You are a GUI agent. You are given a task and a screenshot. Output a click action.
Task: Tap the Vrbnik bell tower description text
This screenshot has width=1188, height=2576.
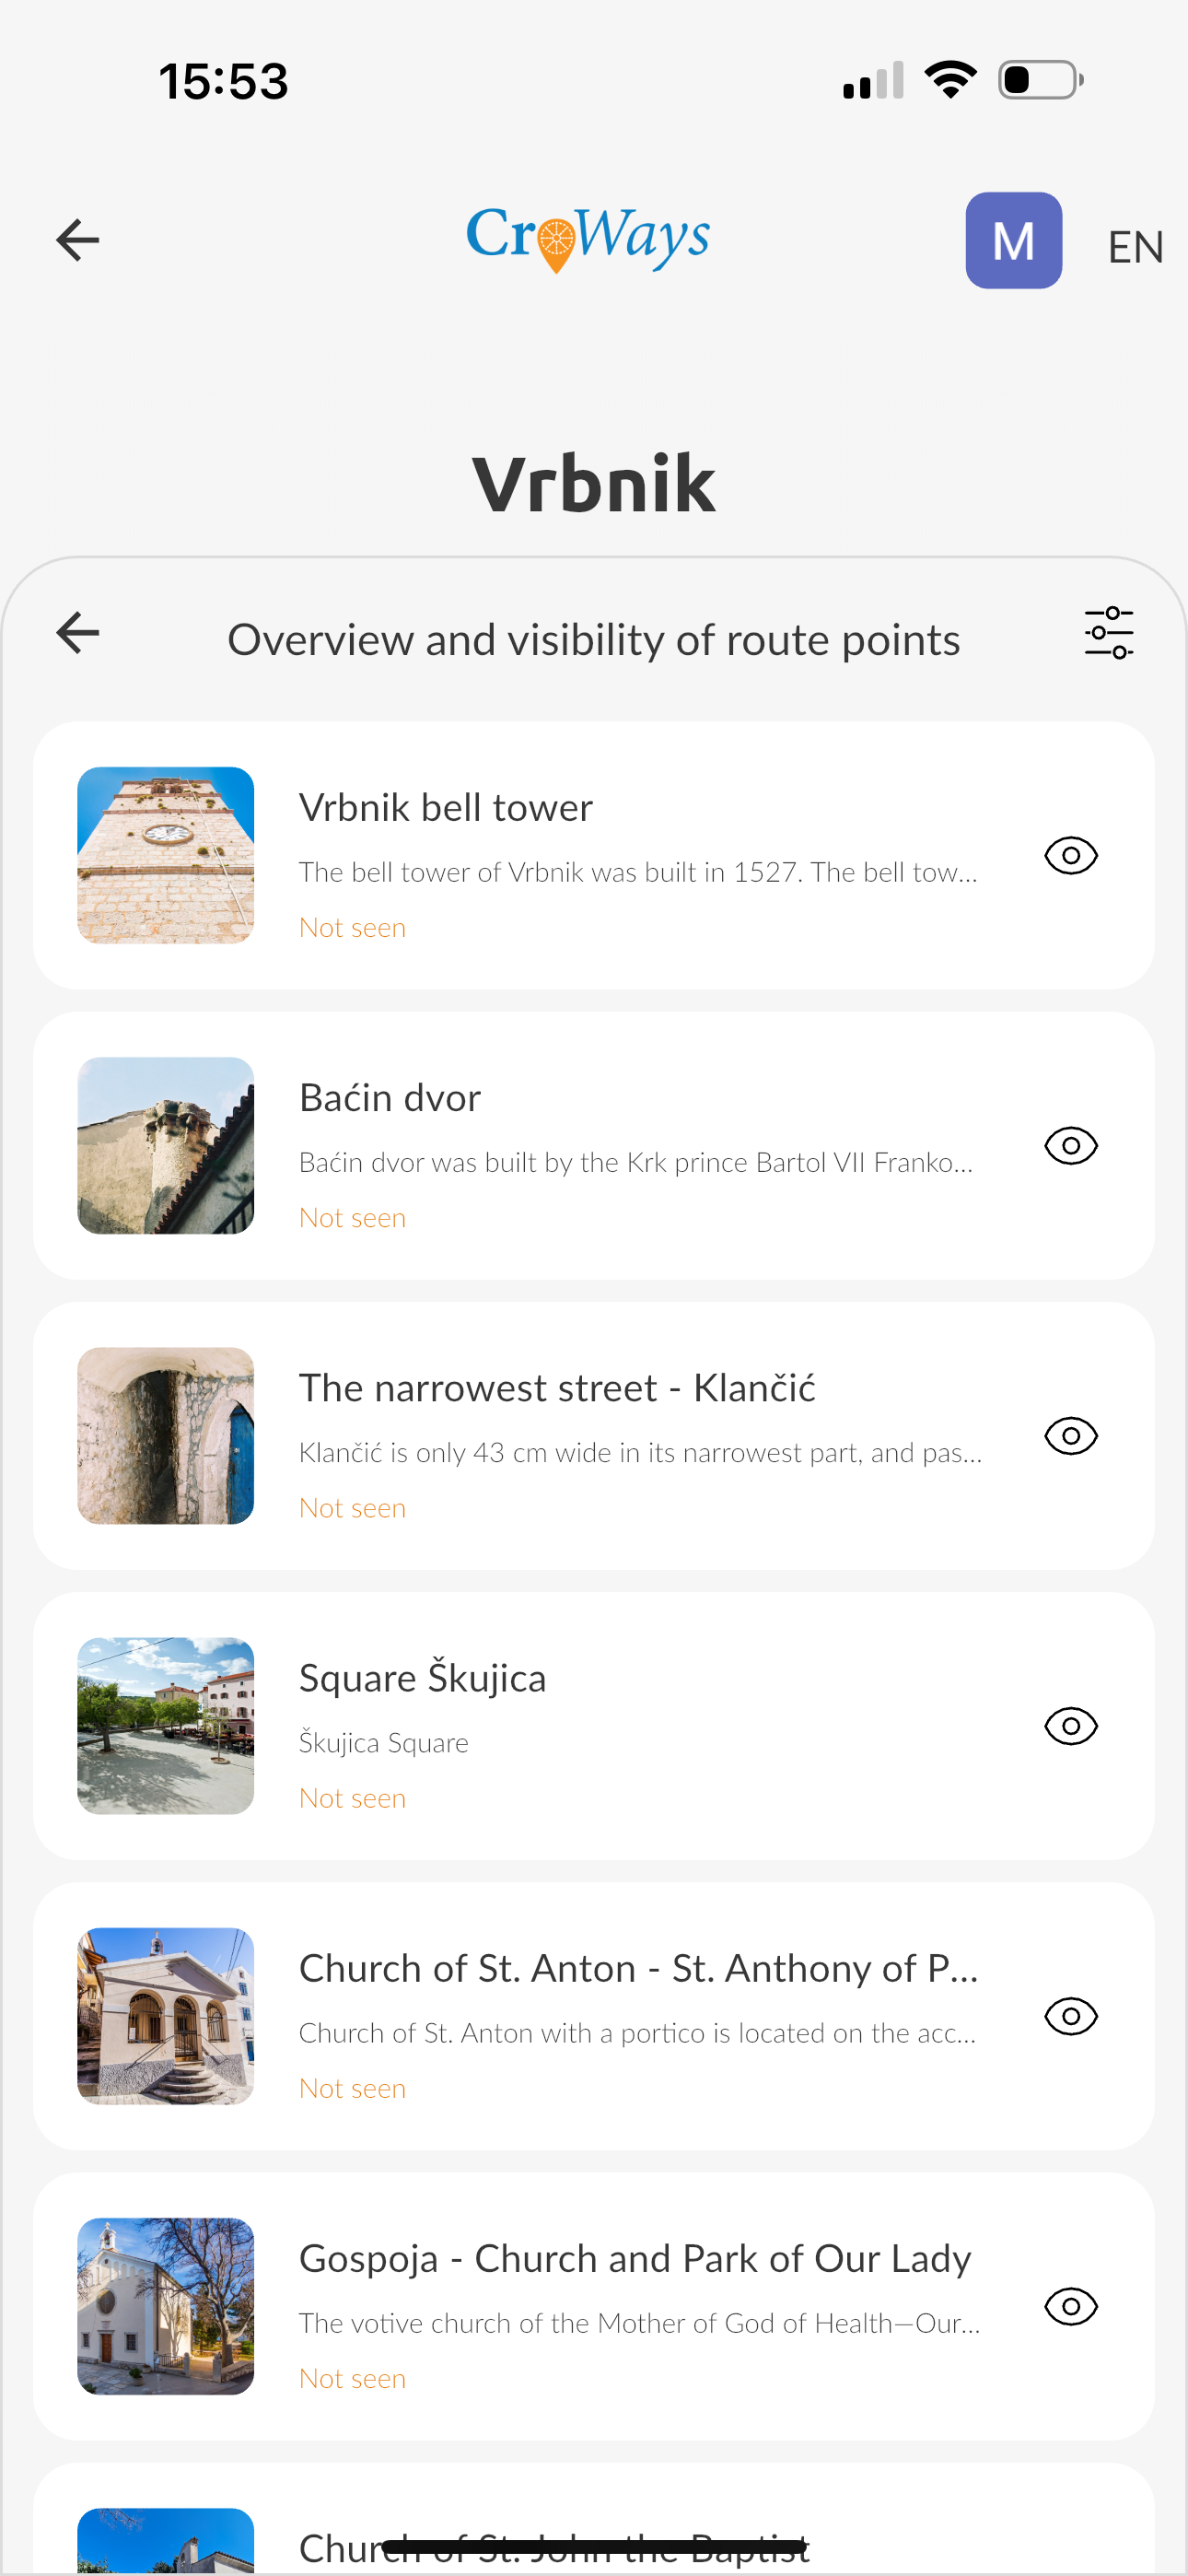pyautogui.click(x=638, y=872)
